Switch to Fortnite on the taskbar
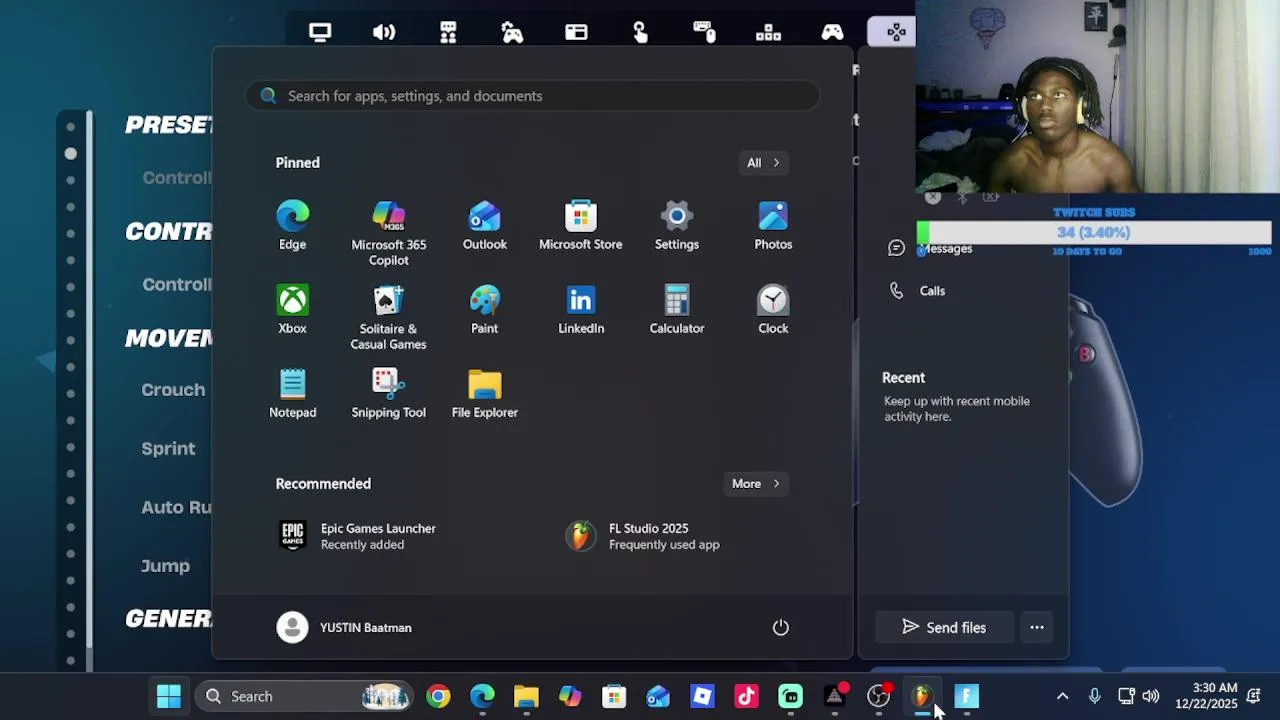 point(966,696)
